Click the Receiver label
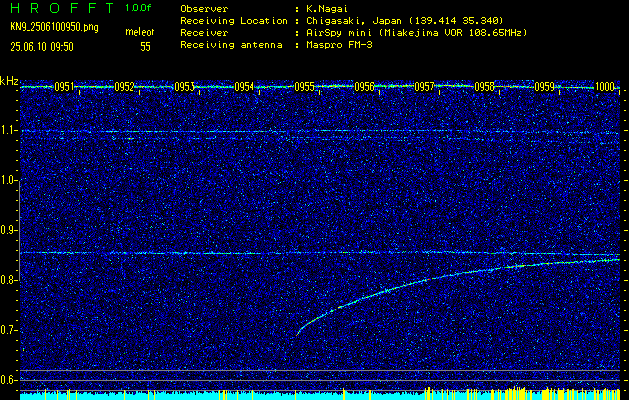The width and height of the screenshot is (629, 400). click(204, 33)
